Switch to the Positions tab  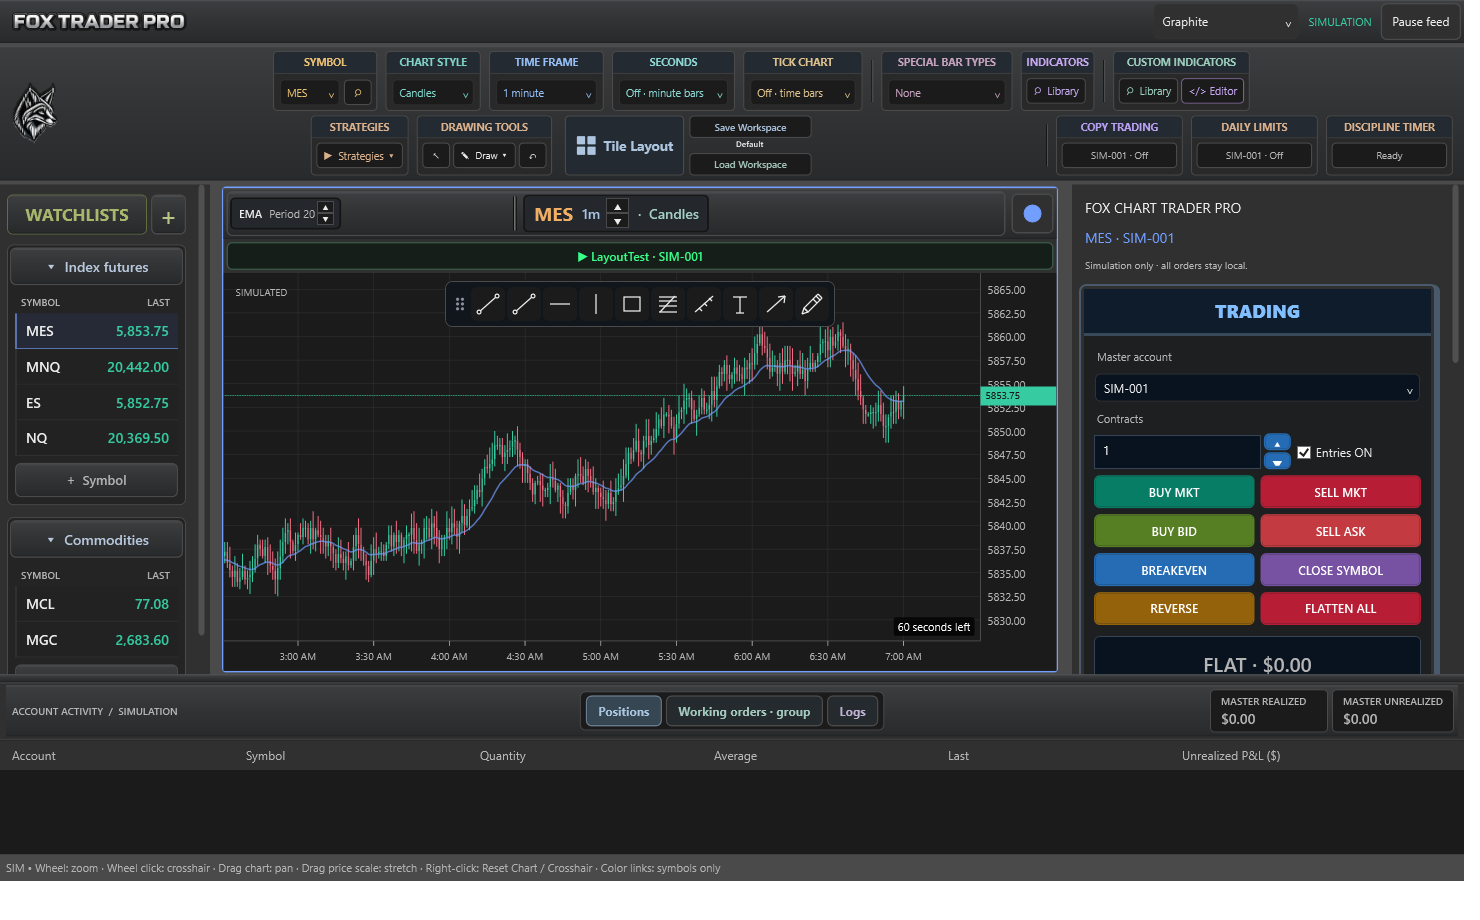[x=624, y=712]
